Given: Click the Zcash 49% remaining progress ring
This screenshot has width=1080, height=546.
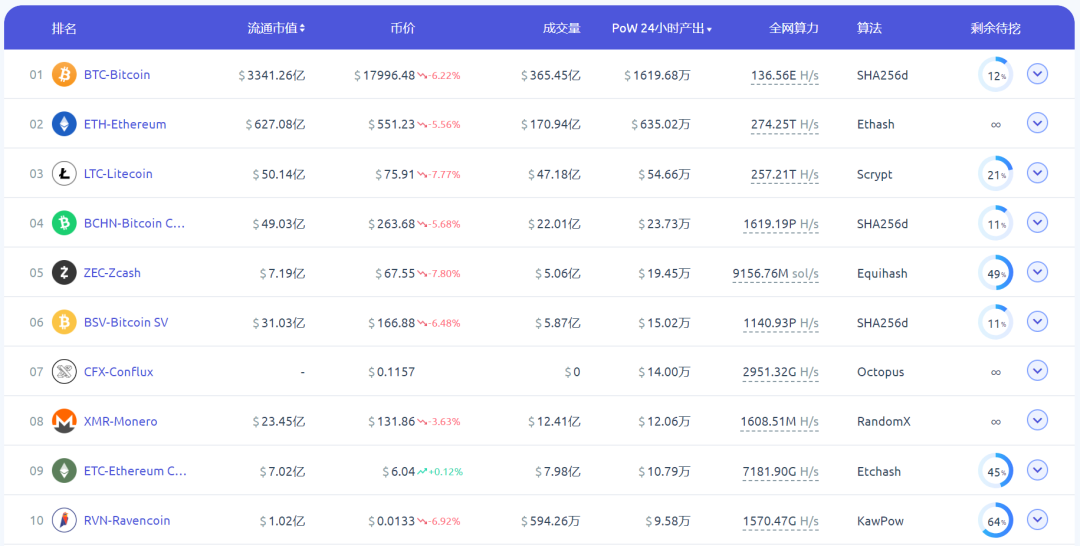Looking at the screenshot, I should pyautogui.click(x=995, y=273).
